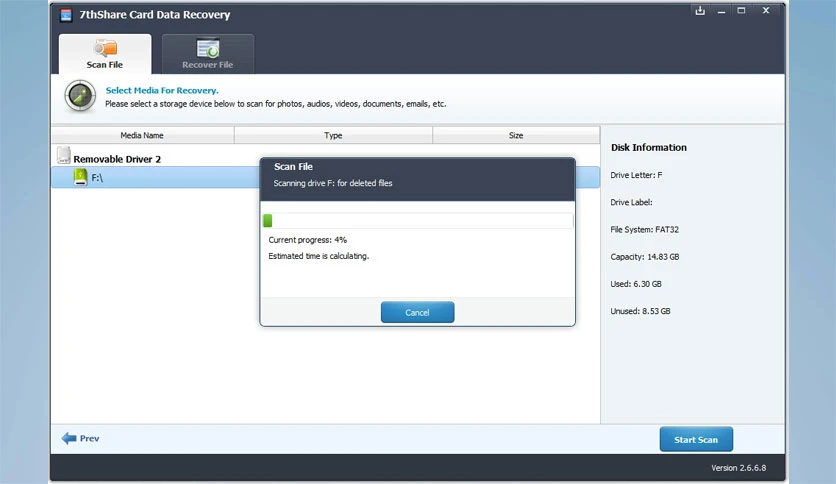Click 'Used: 6.30 GB' info

pos(636,284)
